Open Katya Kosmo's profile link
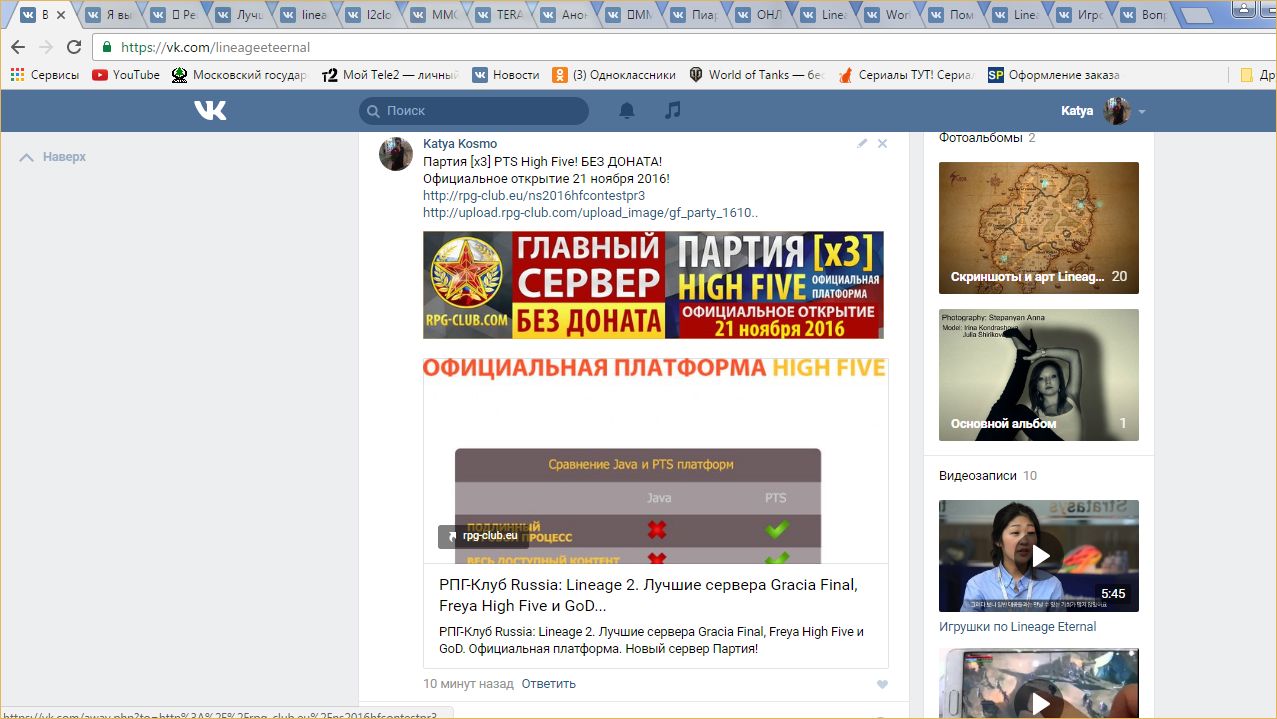The image size is (1277, 719). point(460,144)
